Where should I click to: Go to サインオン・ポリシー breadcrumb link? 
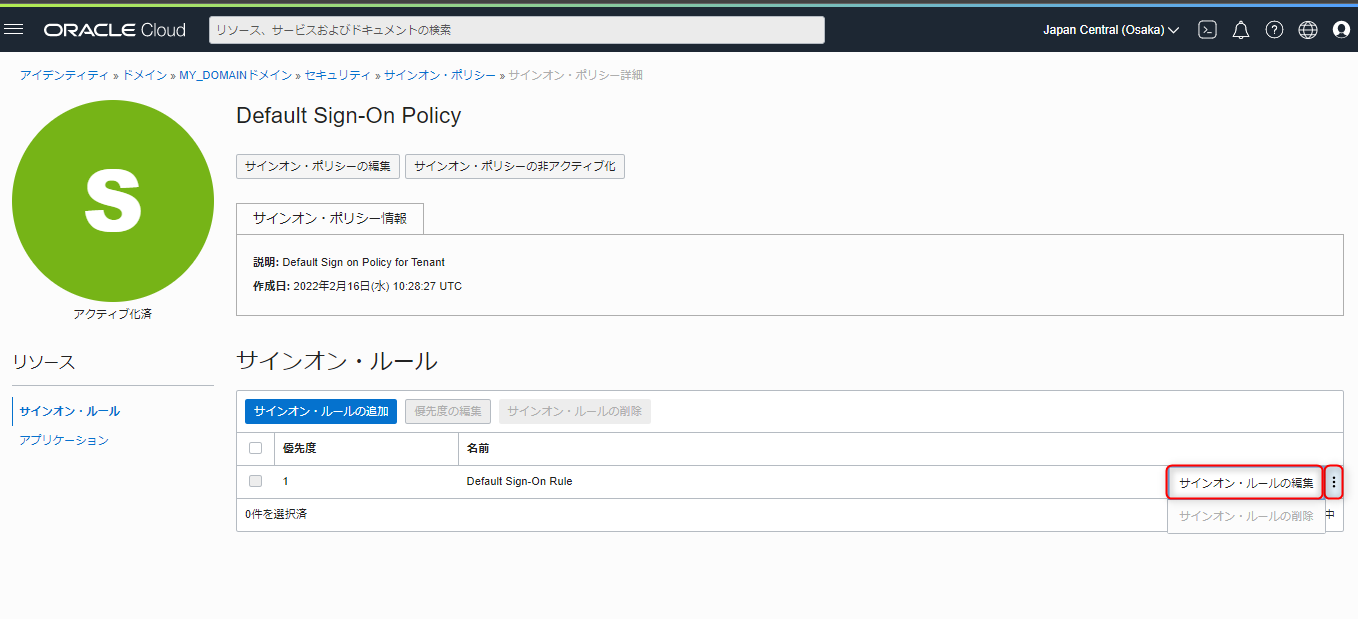pyautogui.click(x=440, y=75)
